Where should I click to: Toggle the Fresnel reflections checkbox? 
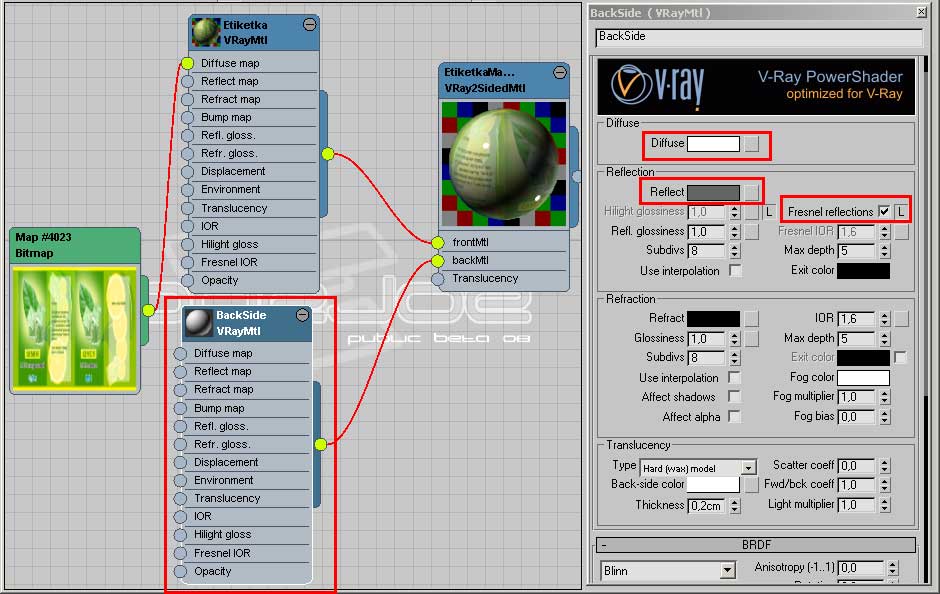click(x=883, y=212)
